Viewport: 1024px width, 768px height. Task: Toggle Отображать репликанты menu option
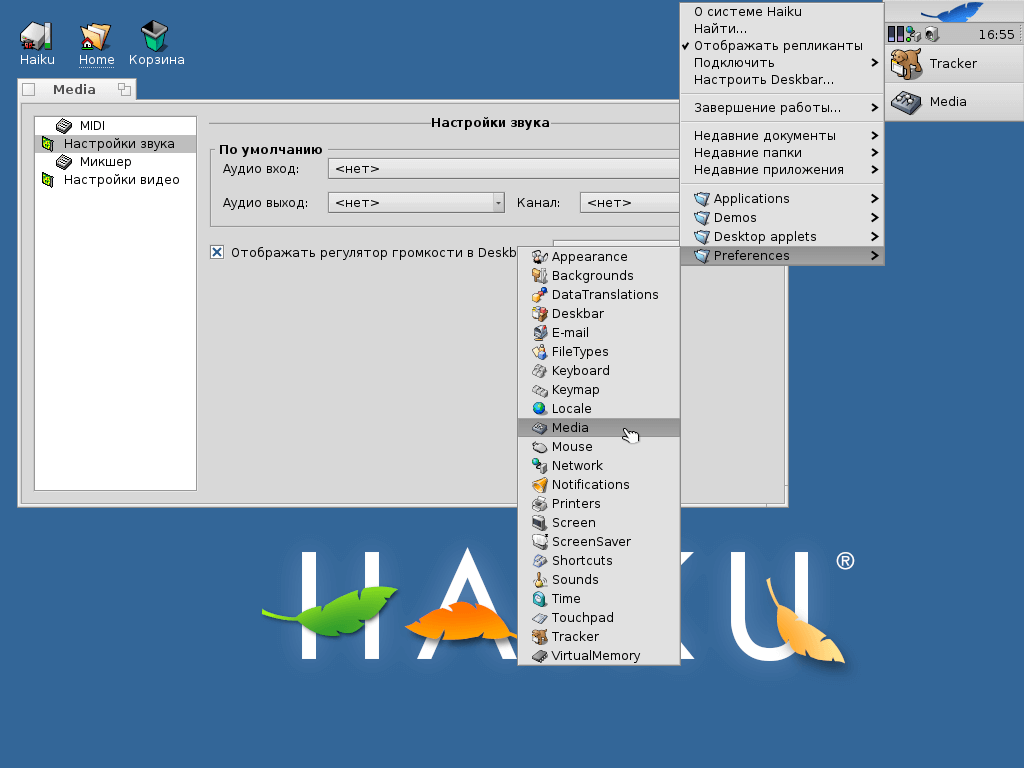coord(782,46)
